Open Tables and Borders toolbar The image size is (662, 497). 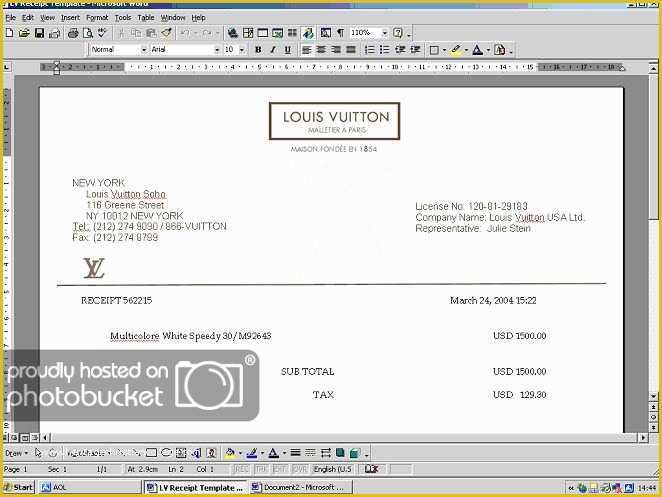point(248,33)
